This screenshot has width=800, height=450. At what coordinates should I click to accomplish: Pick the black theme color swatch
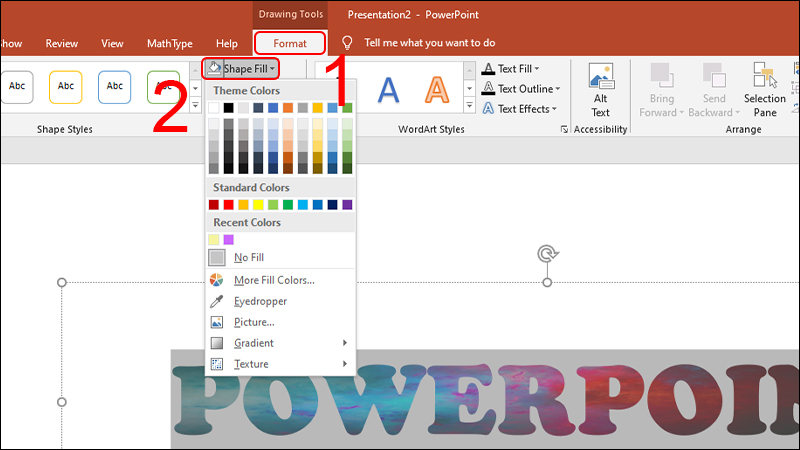coord(229,108)
